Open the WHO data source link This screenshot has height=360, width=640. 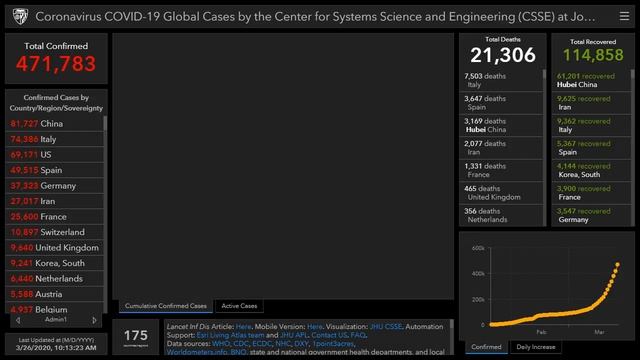[221, 344]
